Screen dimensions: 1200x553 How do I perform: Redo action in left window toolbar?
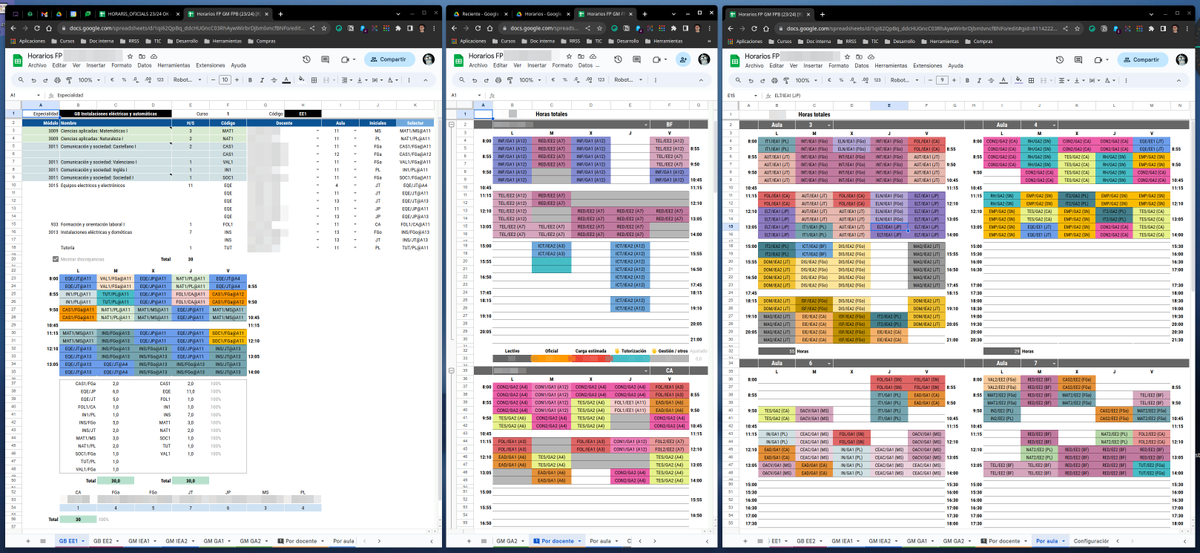coord(46,80)
